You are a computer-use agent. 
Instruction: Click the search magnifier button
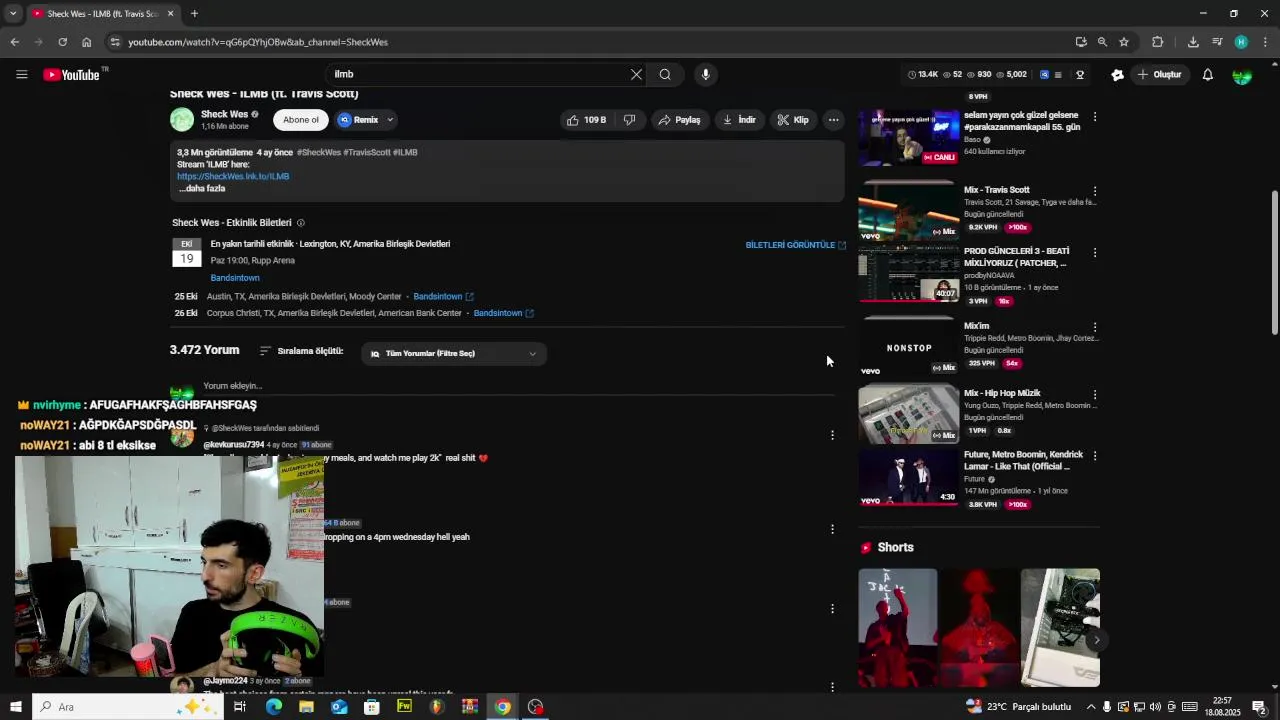(665, 75)
